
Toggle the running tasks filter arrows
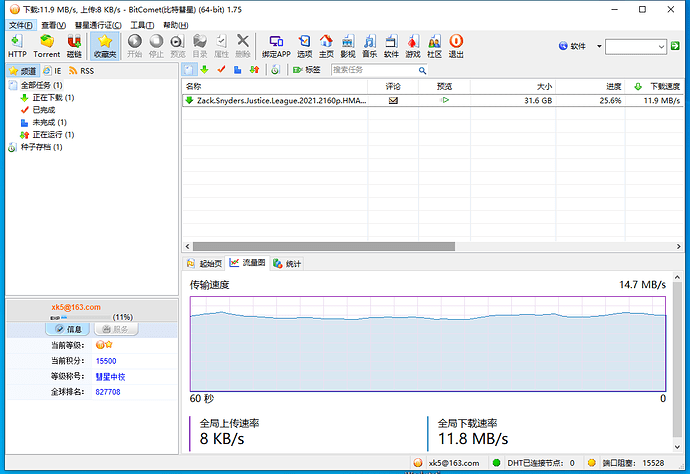[x=254, y=70]
